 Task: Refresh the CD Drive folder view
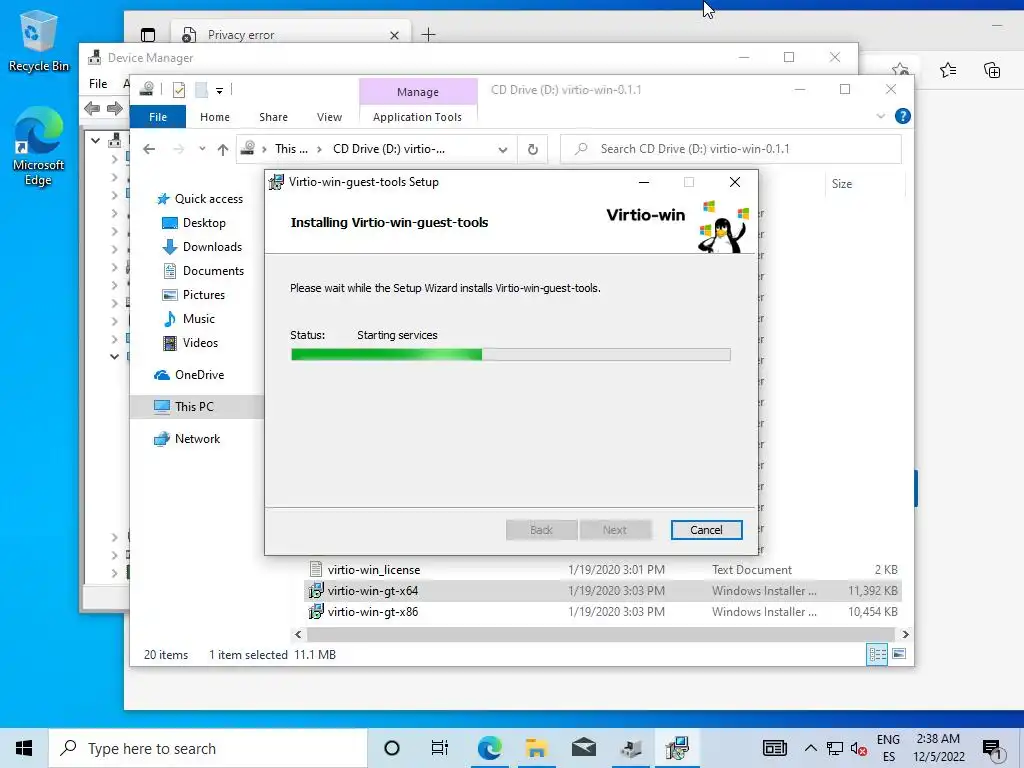[533, 150]
